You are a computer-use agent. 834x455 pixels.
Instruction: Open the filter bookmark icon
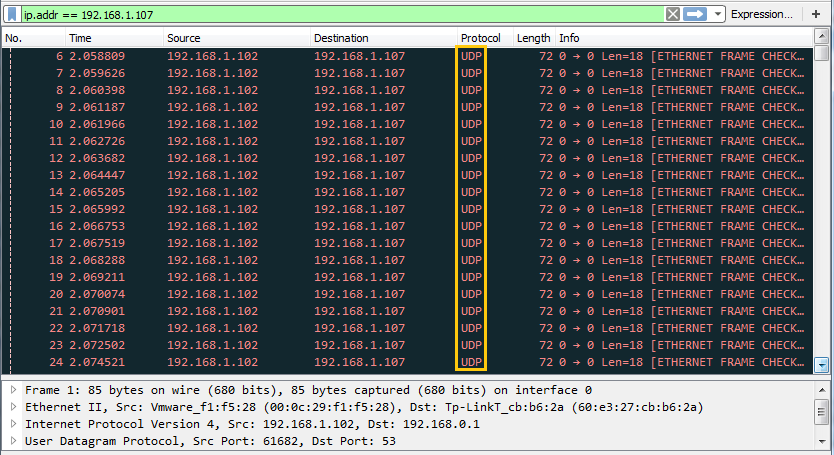pos(12,14)
